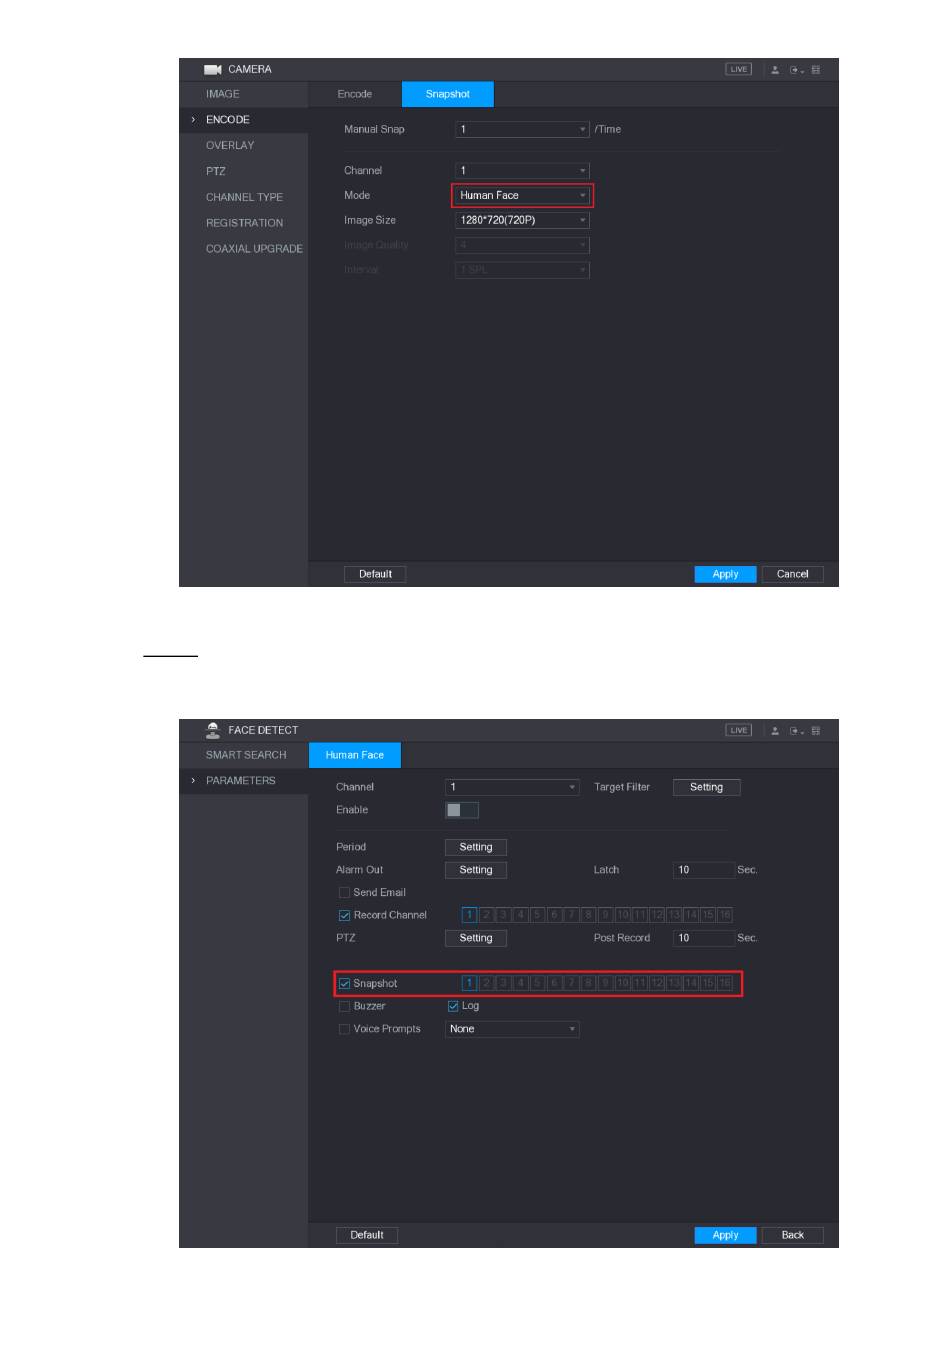This screenshot has width=950, height=1359.
Task: Click the grid menu icon in FACE DETECT header
Action: coord(816,731)
